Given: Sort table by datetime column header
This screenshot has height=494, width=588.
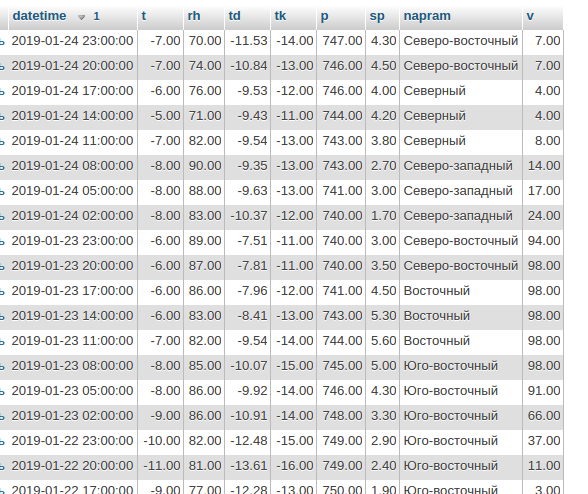Looking at the screenshot, I should [x=39, y=16].
